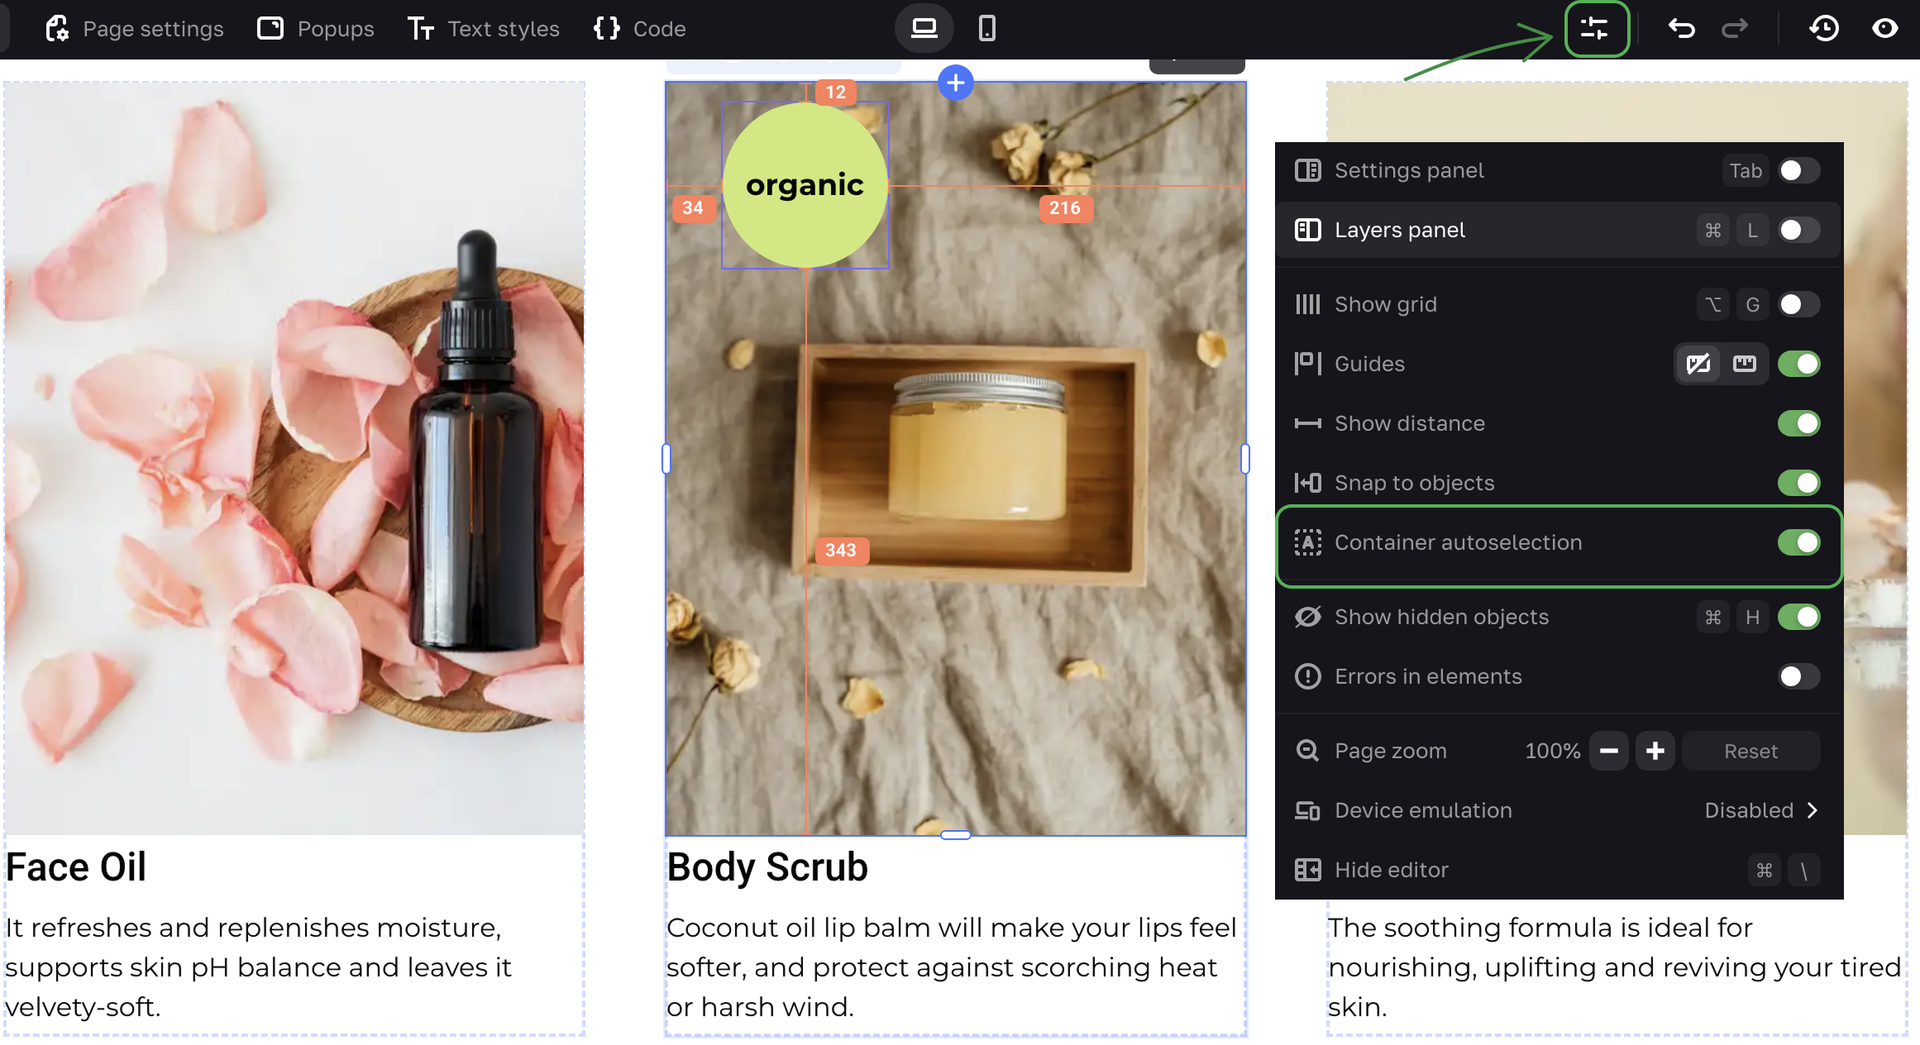
Task: Click the Hide editor menu item
Action: coord(1391,870)
